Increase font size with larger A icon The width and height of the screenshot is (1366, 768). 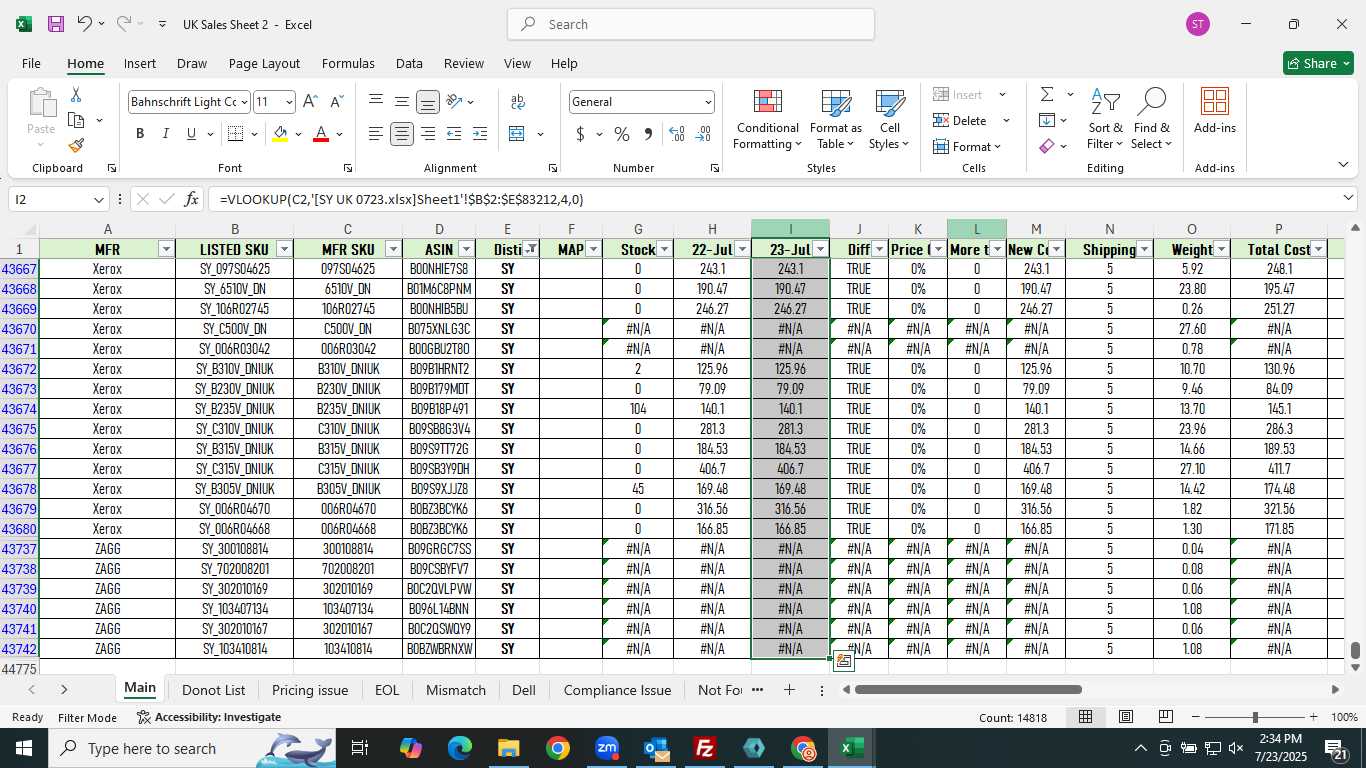[x=310, y=102]
